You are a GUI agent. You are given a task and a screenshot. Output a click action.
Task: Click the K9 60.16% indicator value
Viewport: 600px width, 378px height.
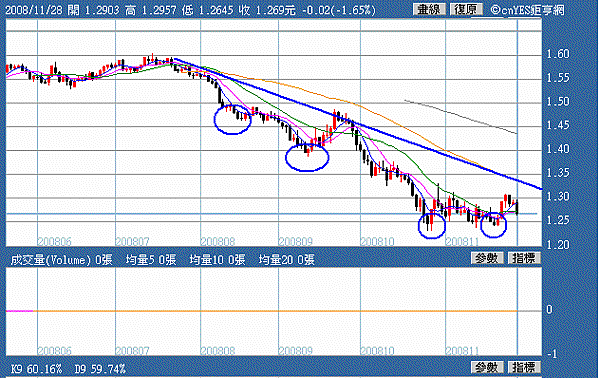point(36,369)
